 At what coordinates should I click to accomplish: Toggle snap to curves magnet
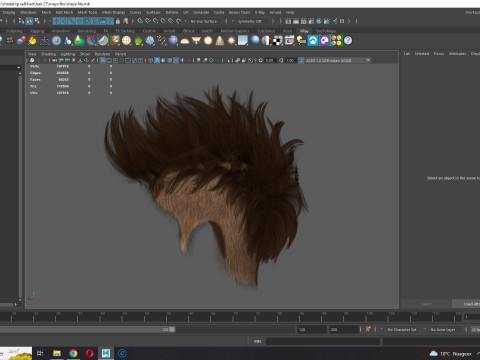pos(148,21)
